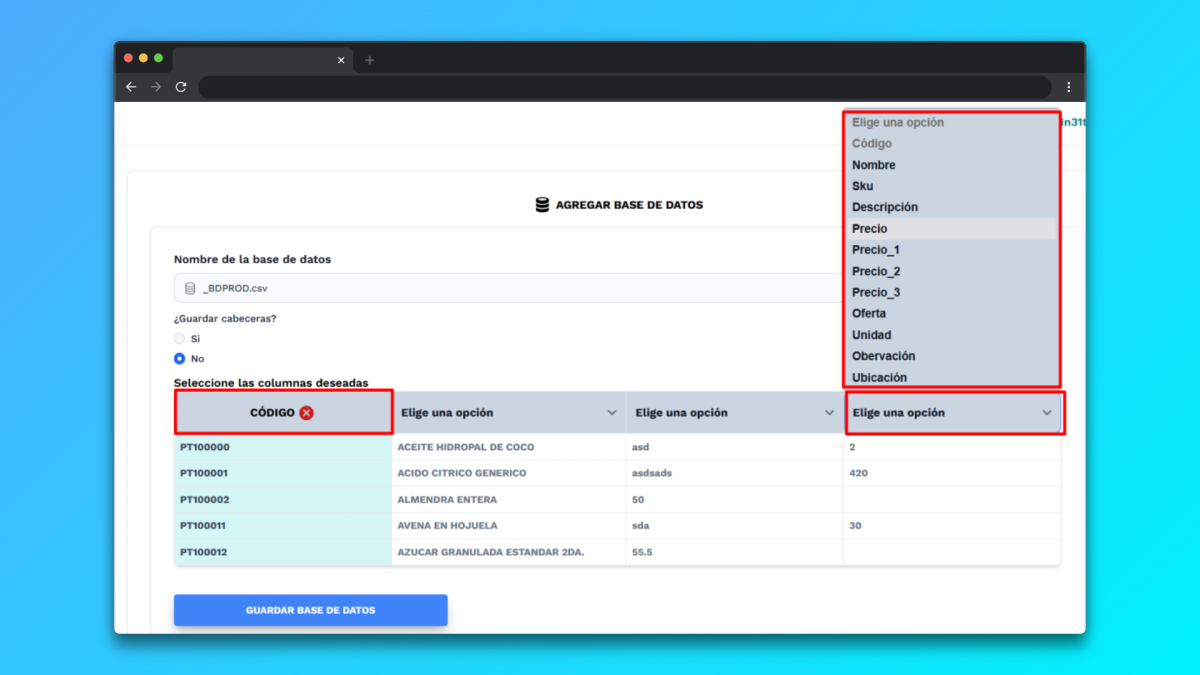The image size is (1200, 675).
Task: Click the browser forward arrow
Action: point(156,87)
